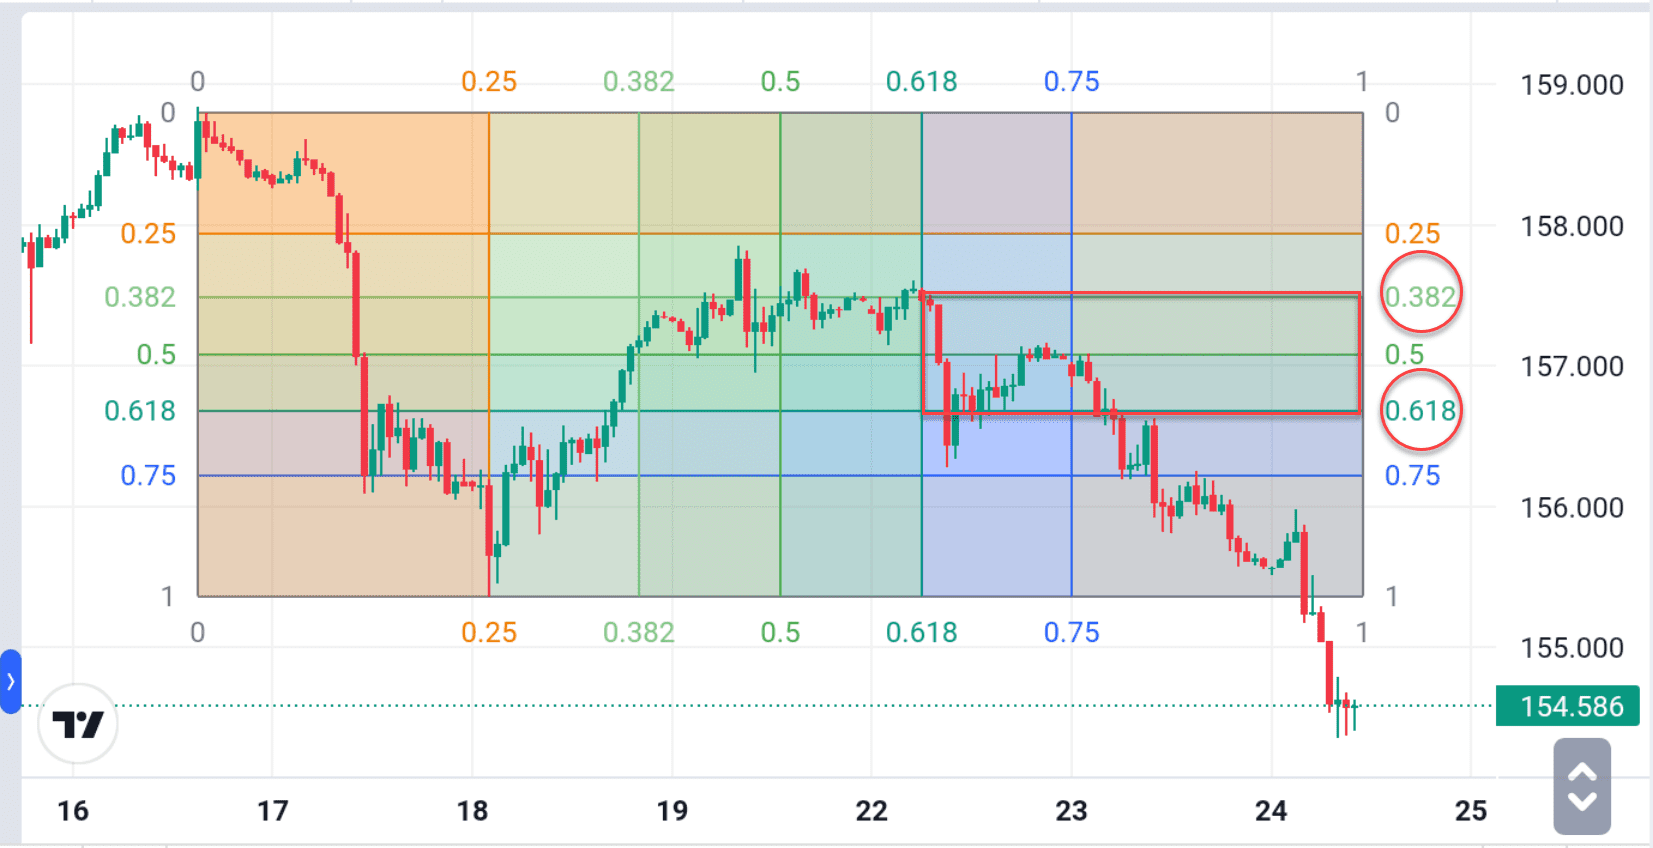Click the up-down chevron scroll button

[1582, 786]
